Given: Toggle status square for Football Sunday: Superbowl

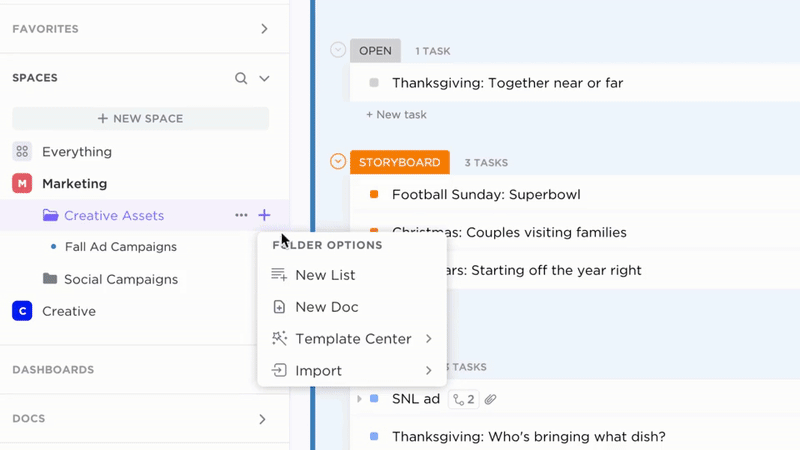Looking at the screenshot, I should 374,195.
